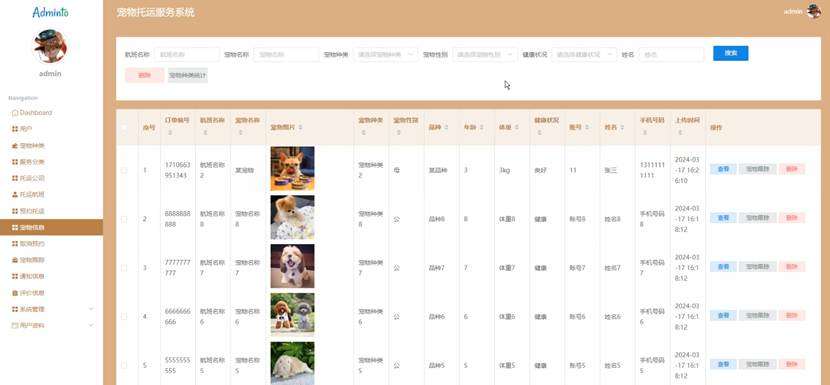Click the blue 搜索 search button
Image resolution: width=830 pixels, height=385 pixels.
730,53
